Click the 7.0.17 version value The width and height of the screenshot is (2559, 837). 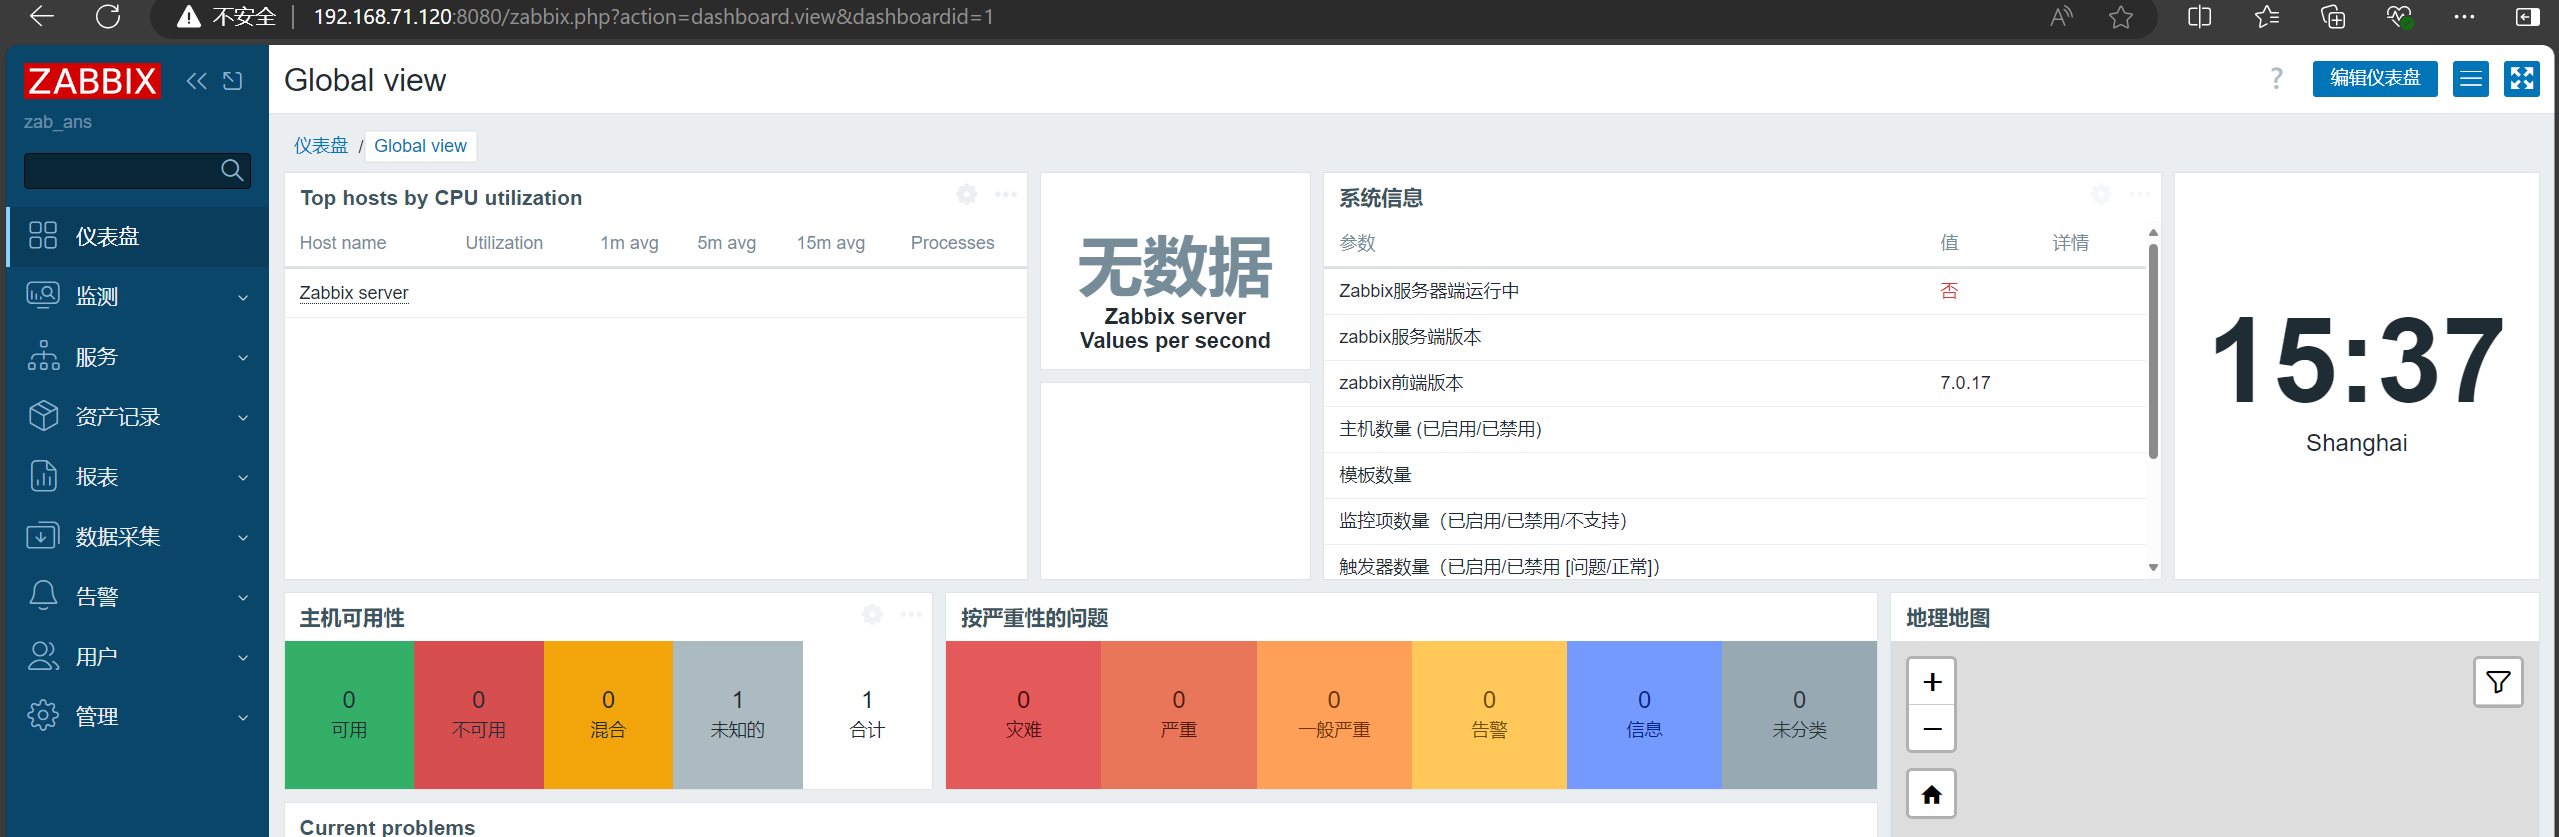(x=1965, y=383)
